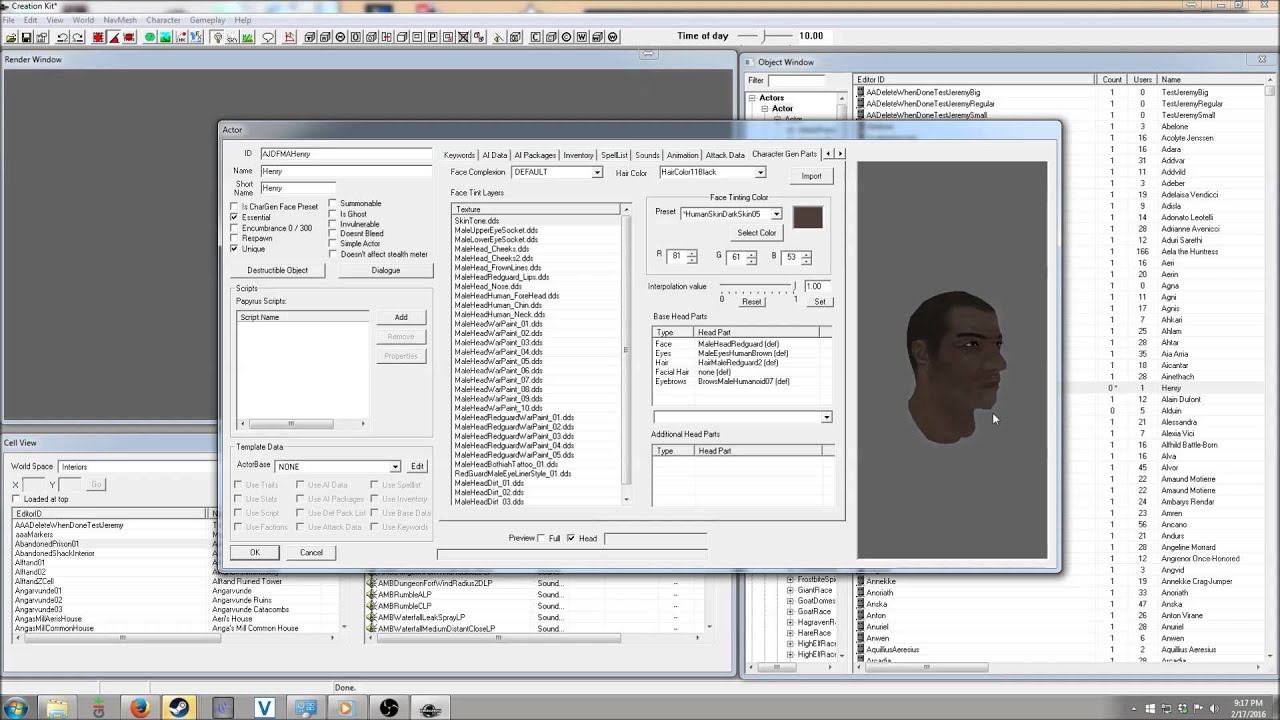Switch to the SpellList tab
The image size is (1280, 720).
(614, 155)
